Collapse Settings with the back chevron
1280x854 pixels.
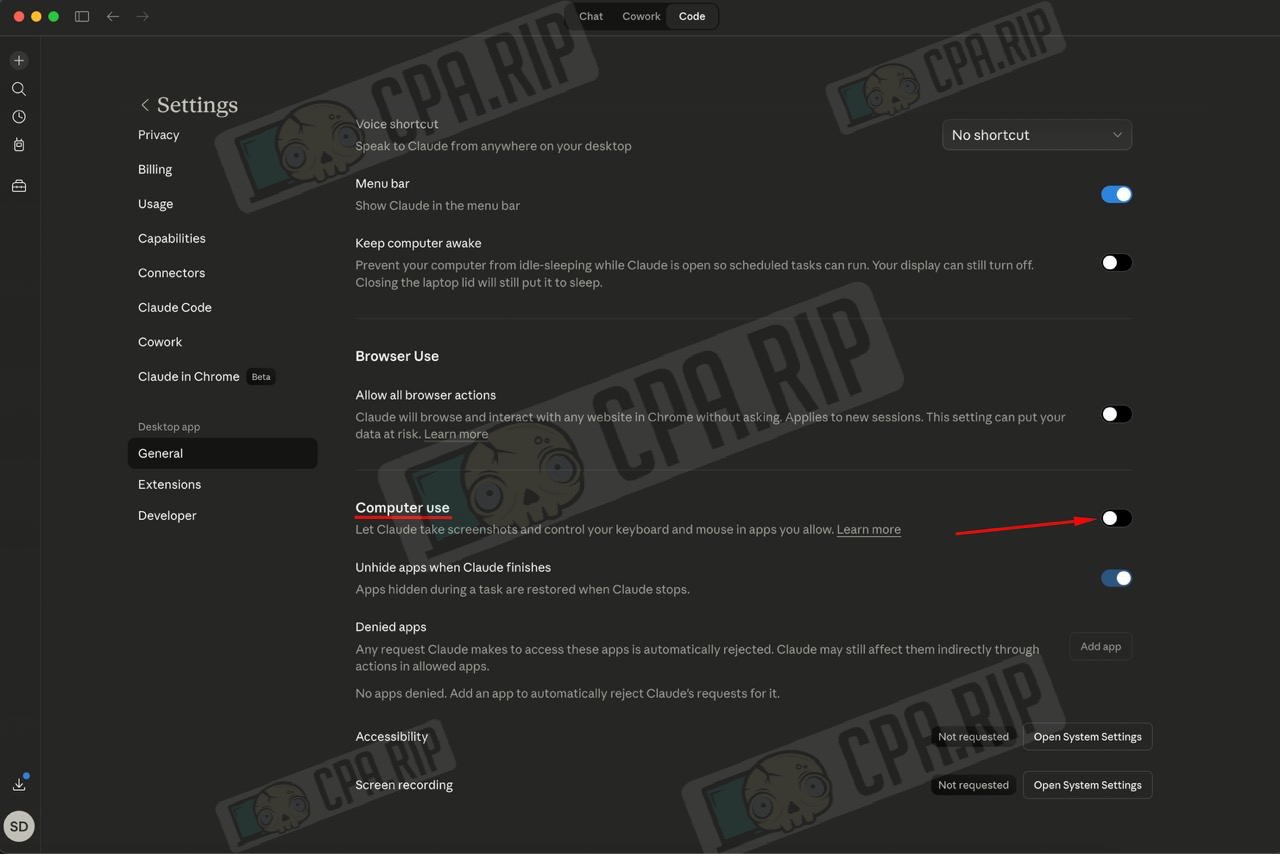(x=145, y=105)
